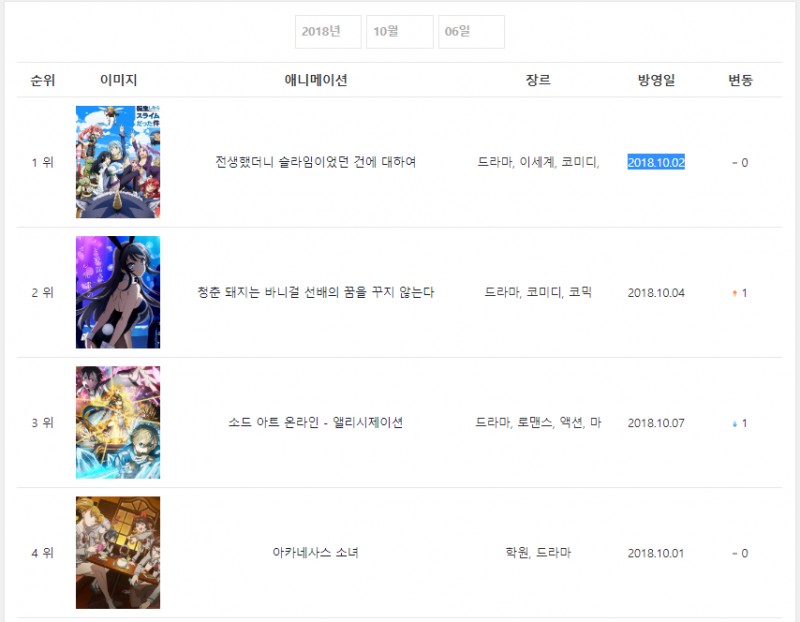The height and width of the screenshot is (622, 800).
Task: Open the 10월 month dropdown
Action: (x=399, y=32)
